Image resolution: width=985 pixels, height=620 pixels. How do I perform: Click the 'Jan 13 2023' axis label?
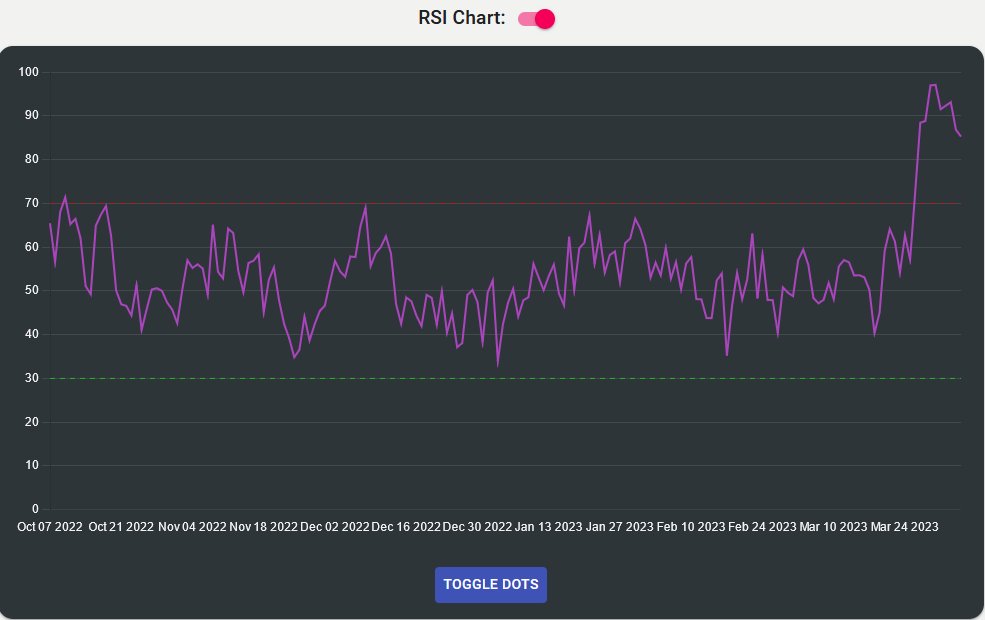click(548, 527)
